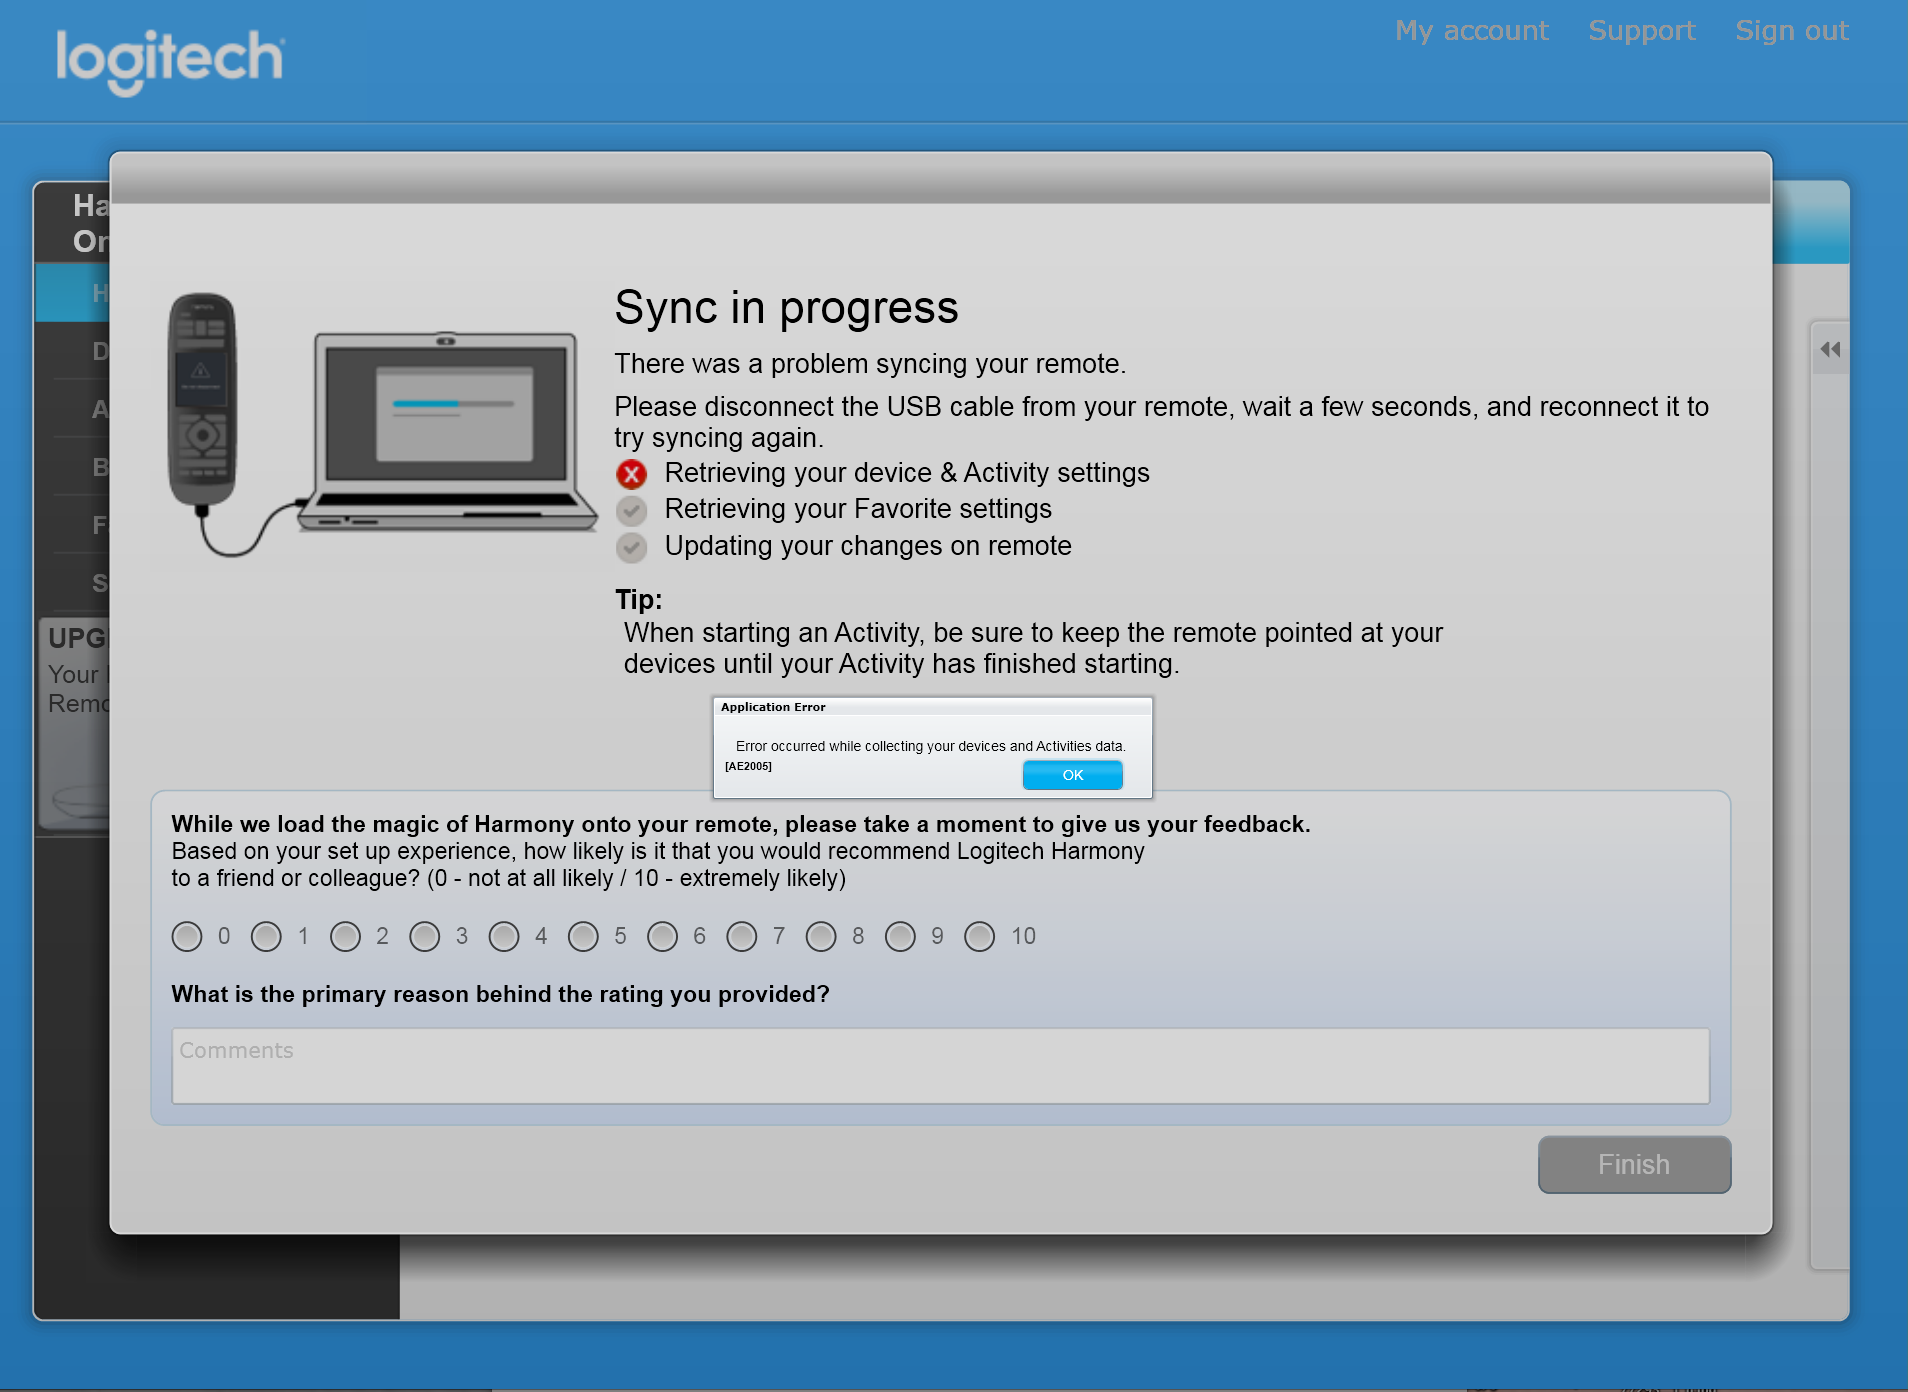Click 'Retrieving your device & Activity settings' text
This screenshot has width=1908, height=1392.
click(907, 473)
